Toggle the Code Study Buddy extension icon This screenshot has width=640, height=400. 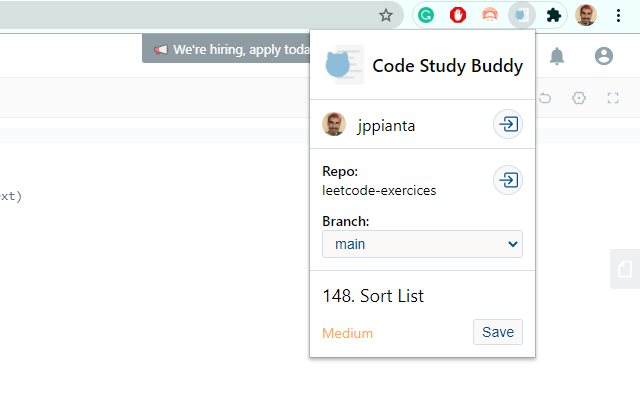pyautogui.click(x=521, y=15)
